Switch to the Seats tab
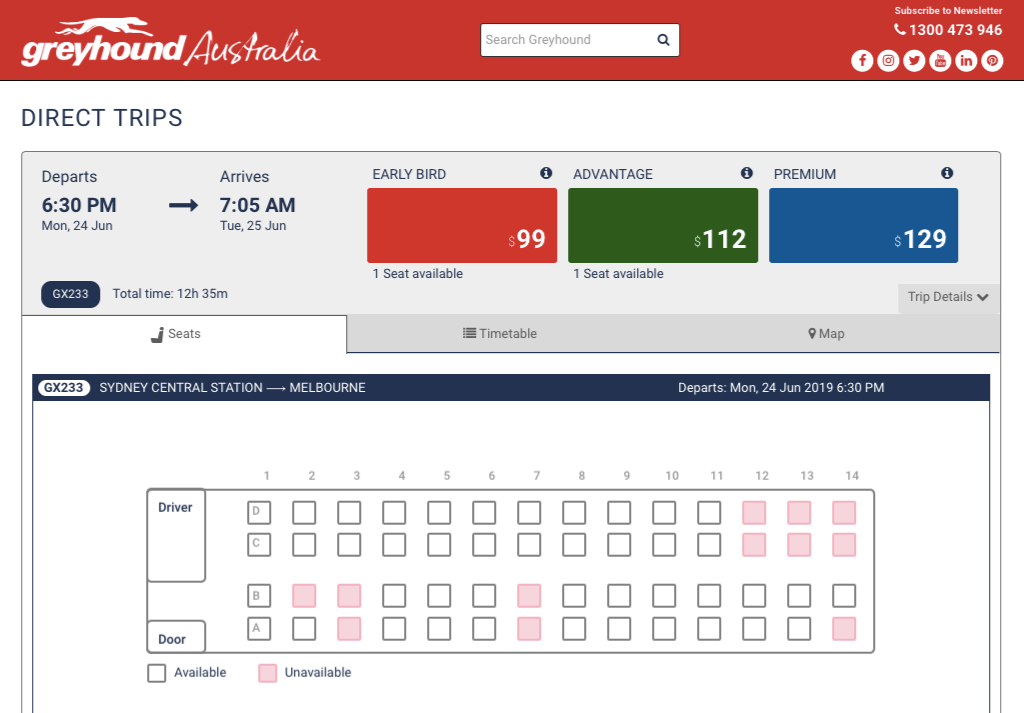Screen dimensions: 1024x713 pyautogui.click(x=184, y=334)
